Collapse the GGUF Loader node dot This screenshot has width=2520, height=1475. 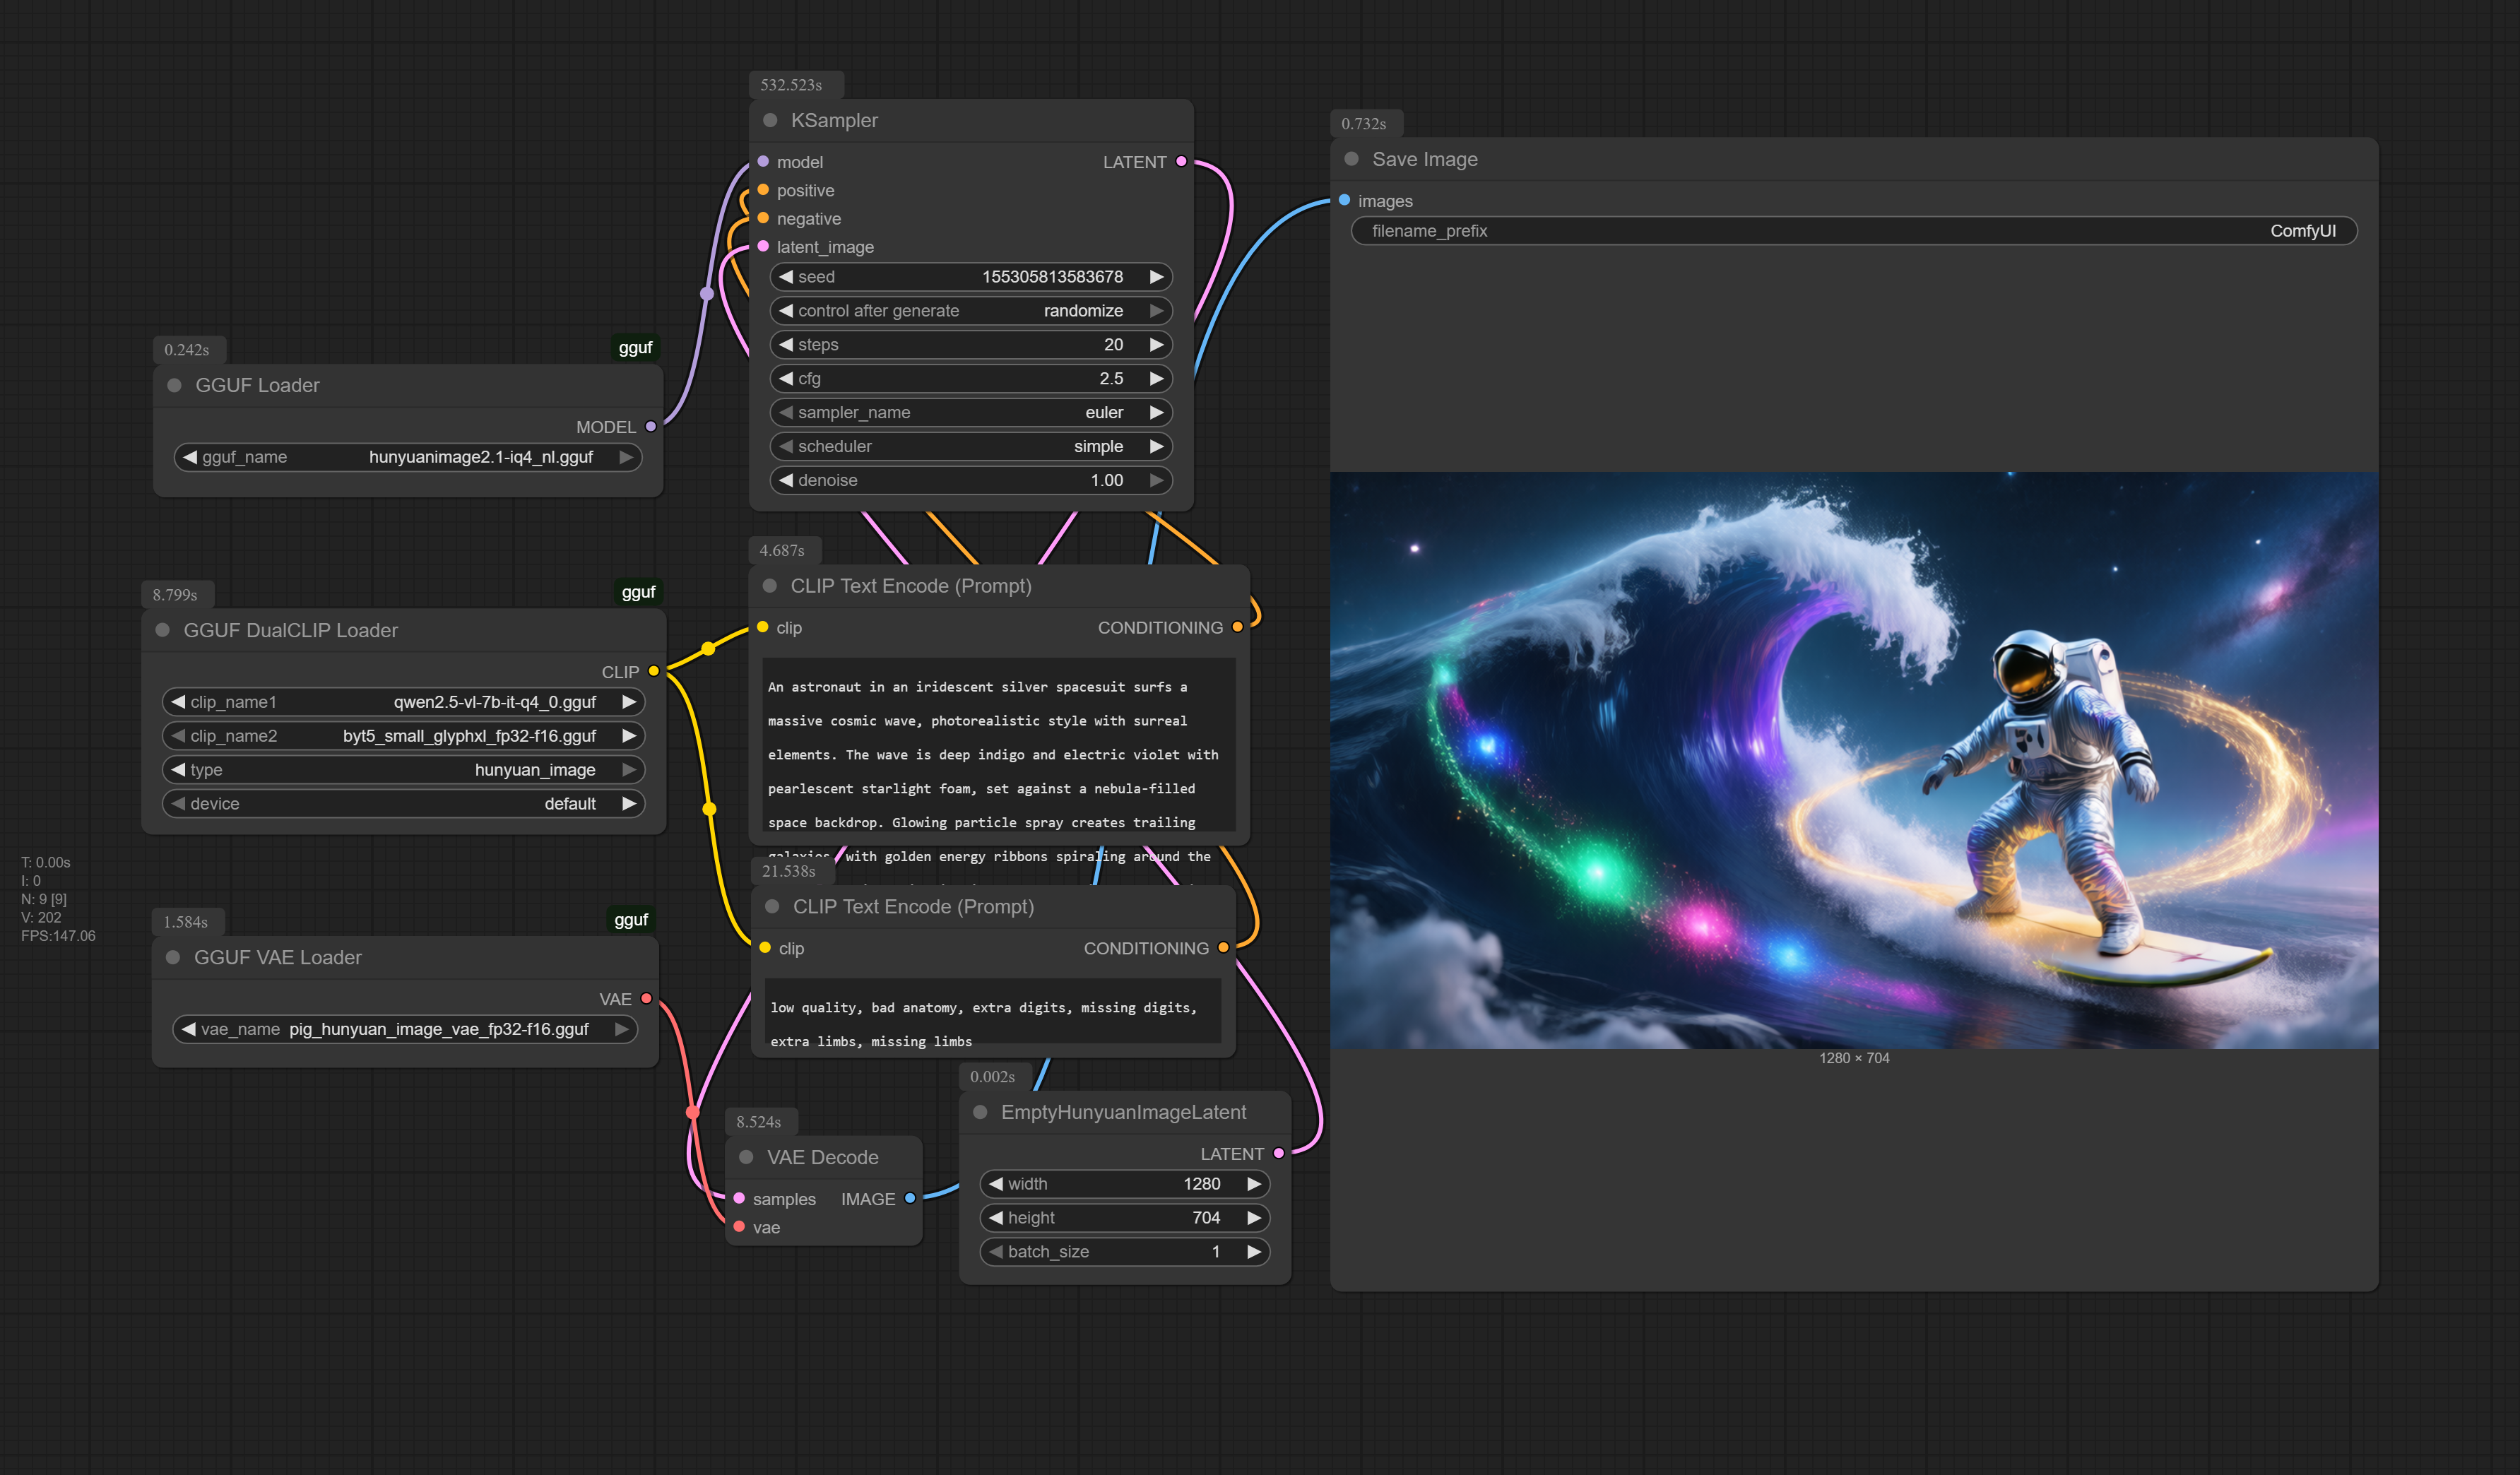point(174,385)
